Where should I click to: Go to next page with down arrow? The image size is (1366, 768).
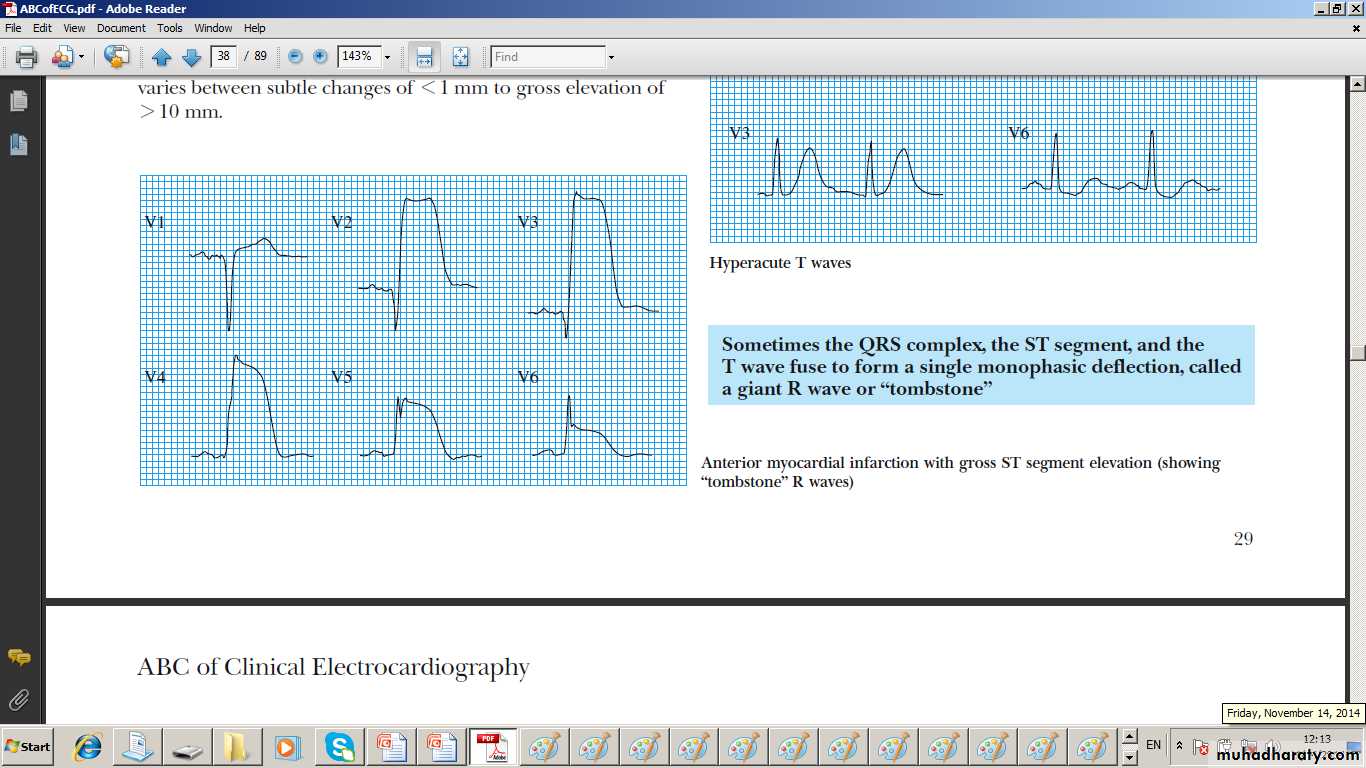click(191, 57)
